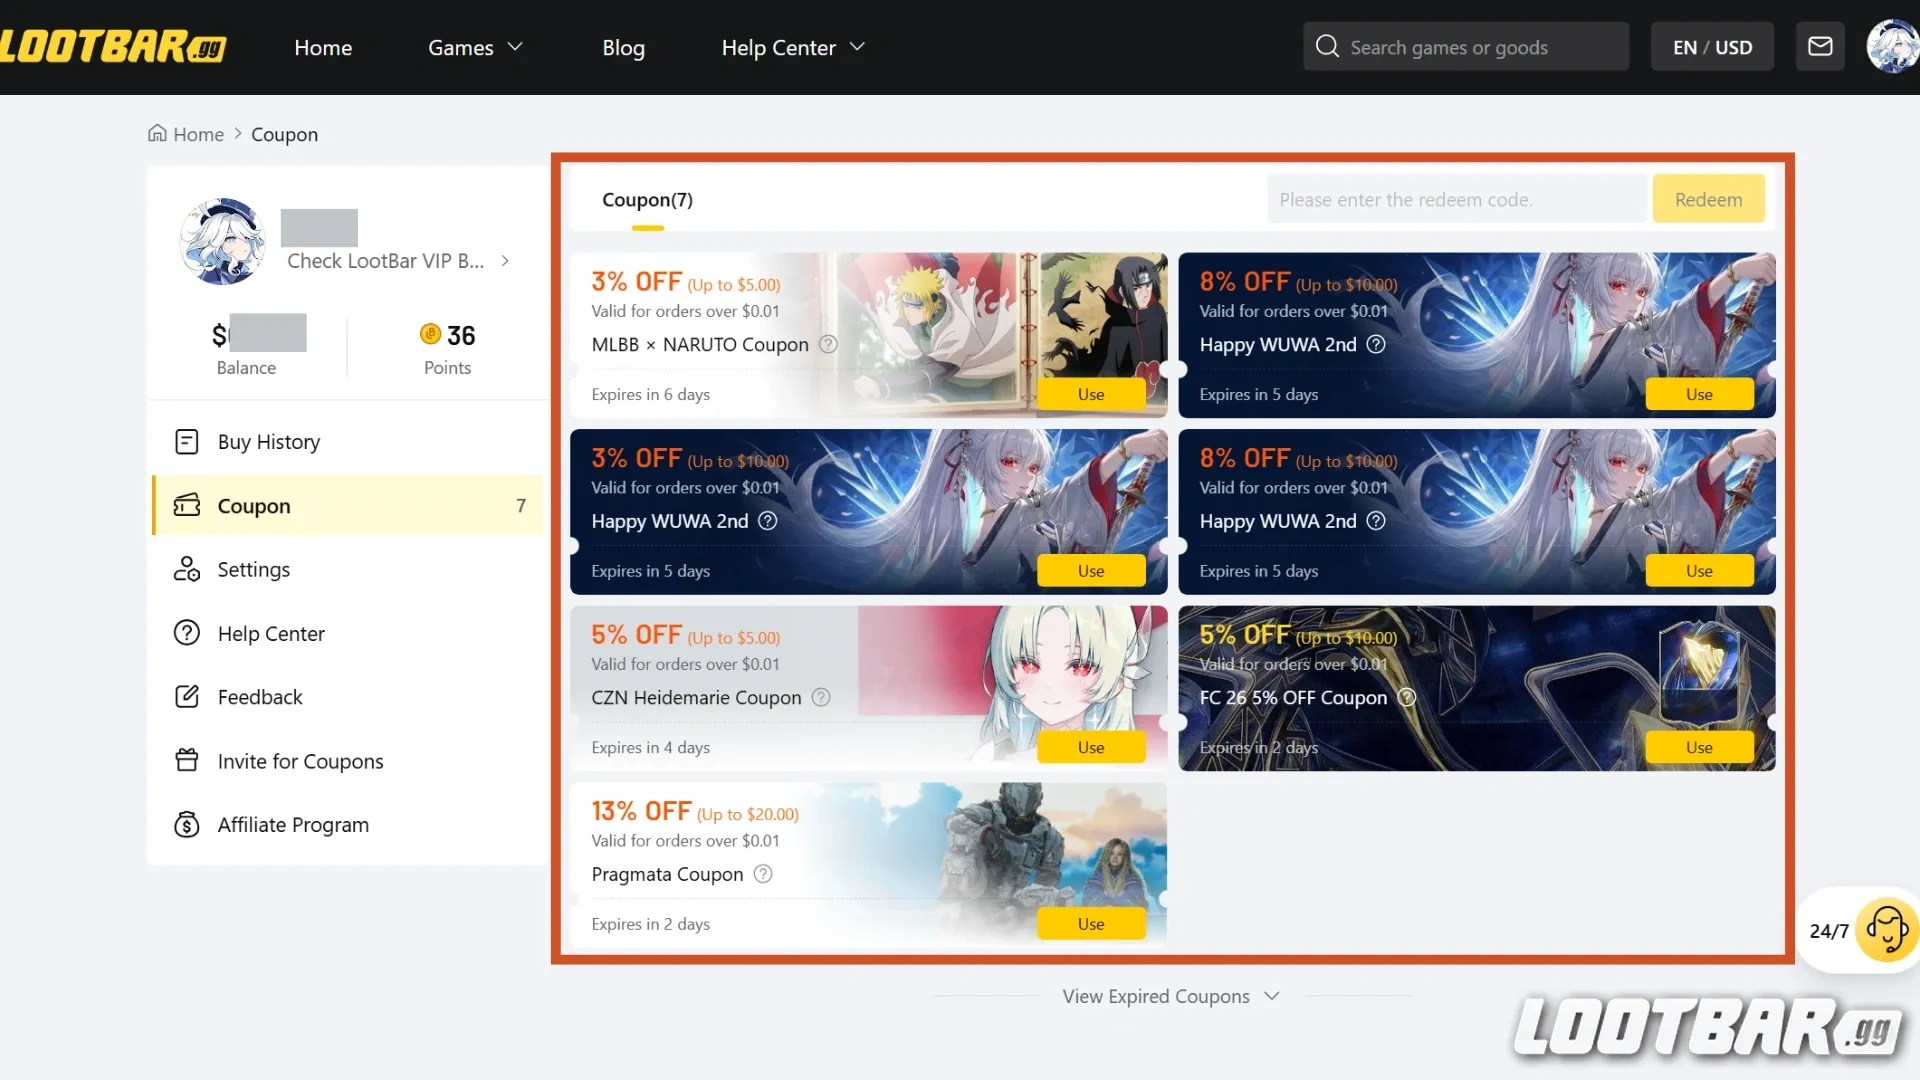
Task: Click the 36 points value
Action: [x=461, y=335]
